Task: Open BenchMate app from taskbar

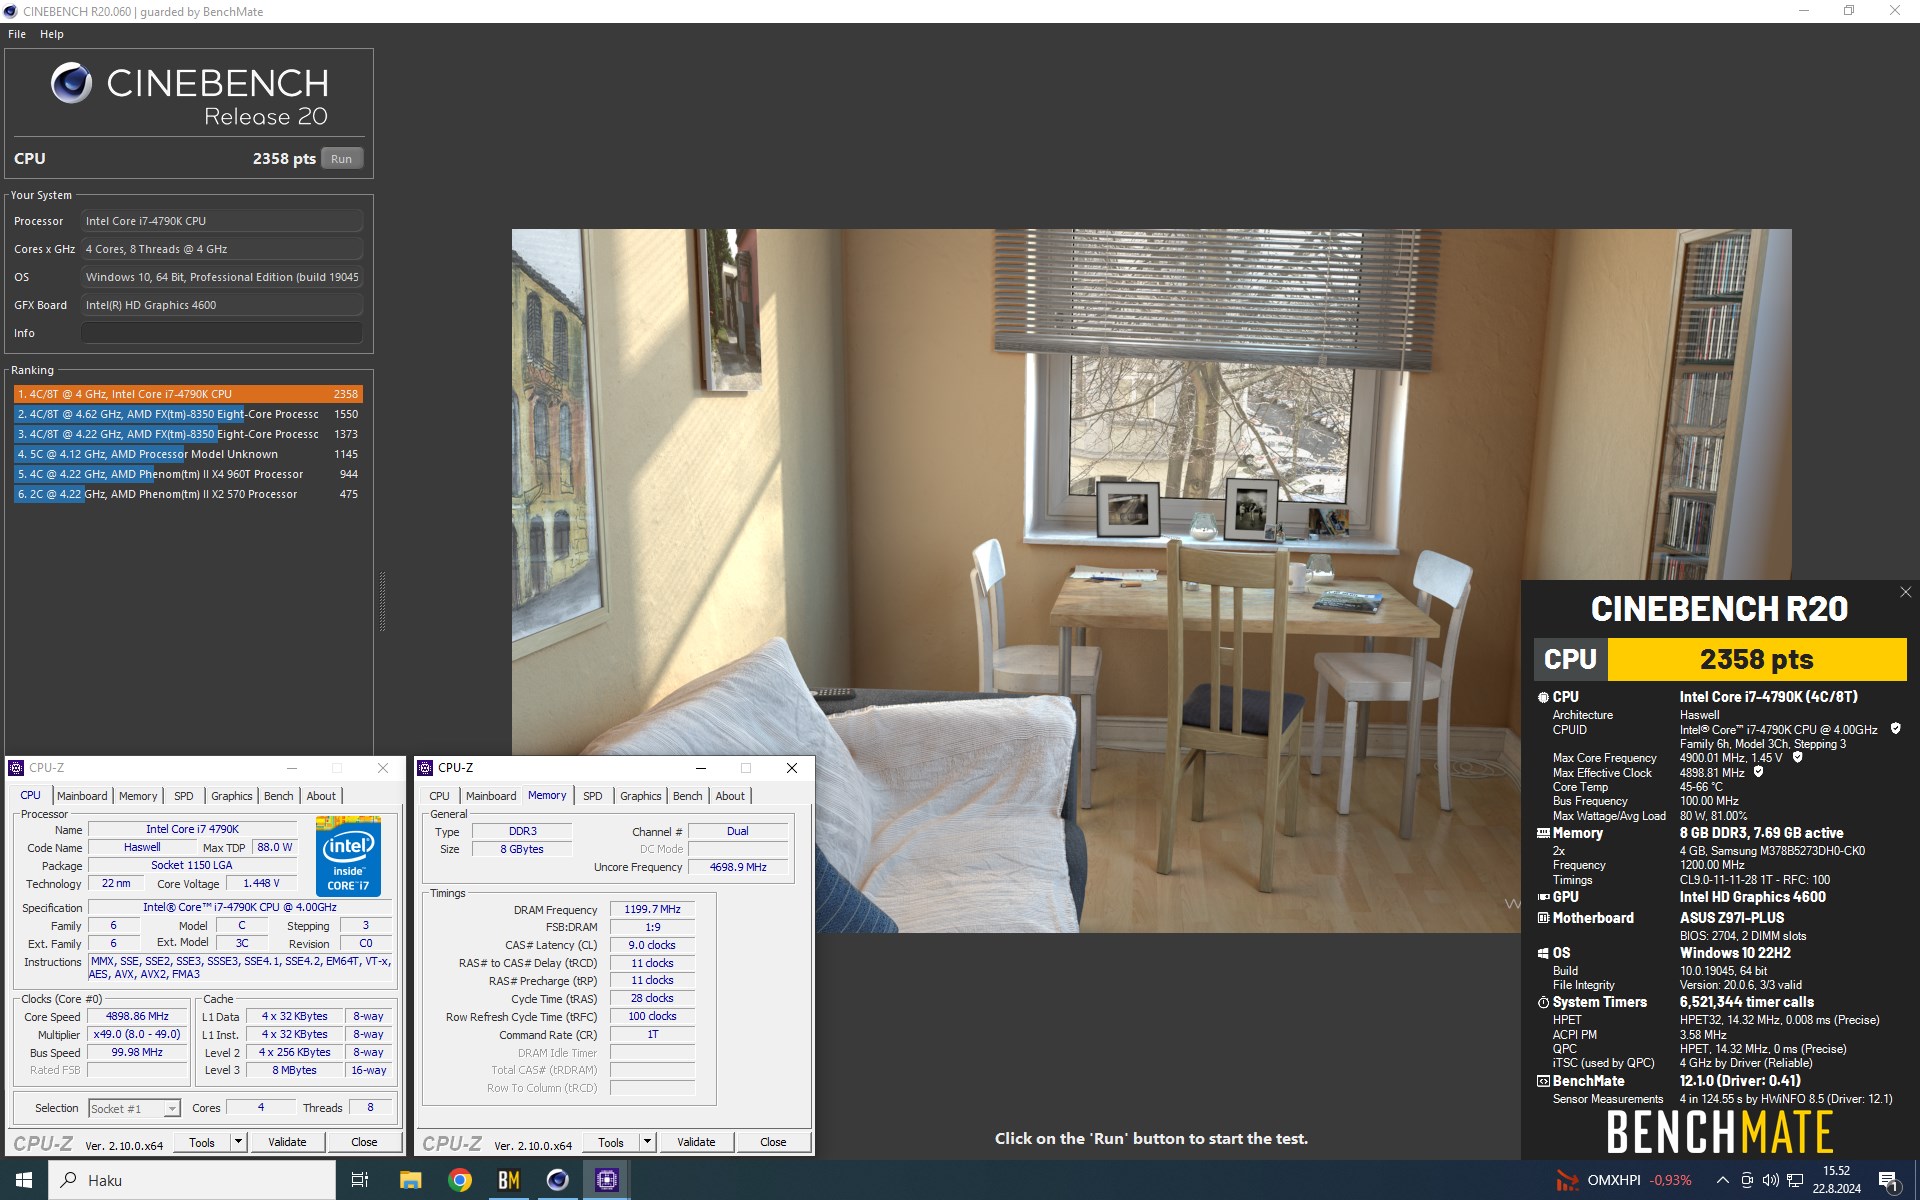Action: coord(509,1180)
